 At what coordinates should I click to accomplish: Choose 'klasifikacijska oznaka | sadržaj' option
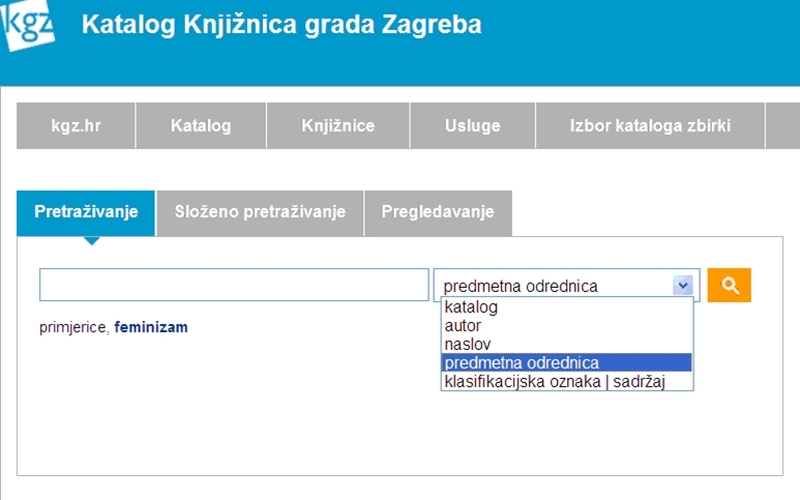[x=554, y=381]
